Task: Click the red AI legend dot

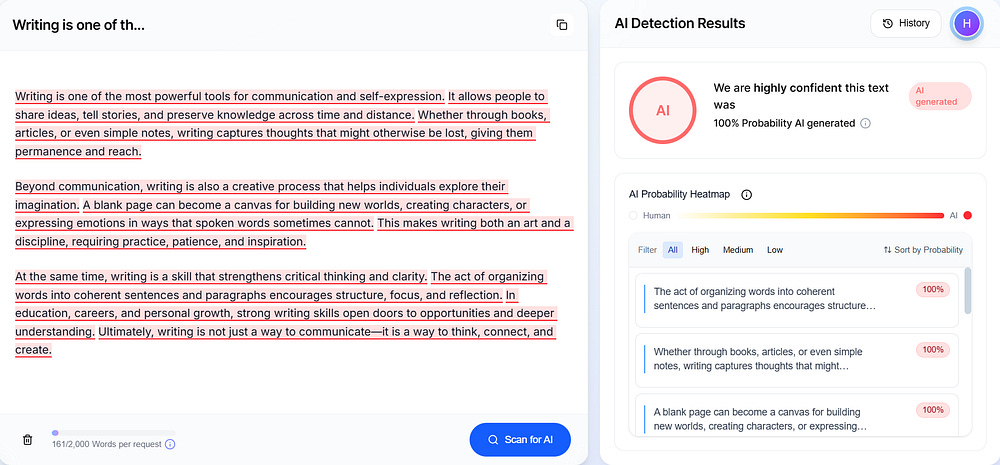Action: [x=967, y=216]
